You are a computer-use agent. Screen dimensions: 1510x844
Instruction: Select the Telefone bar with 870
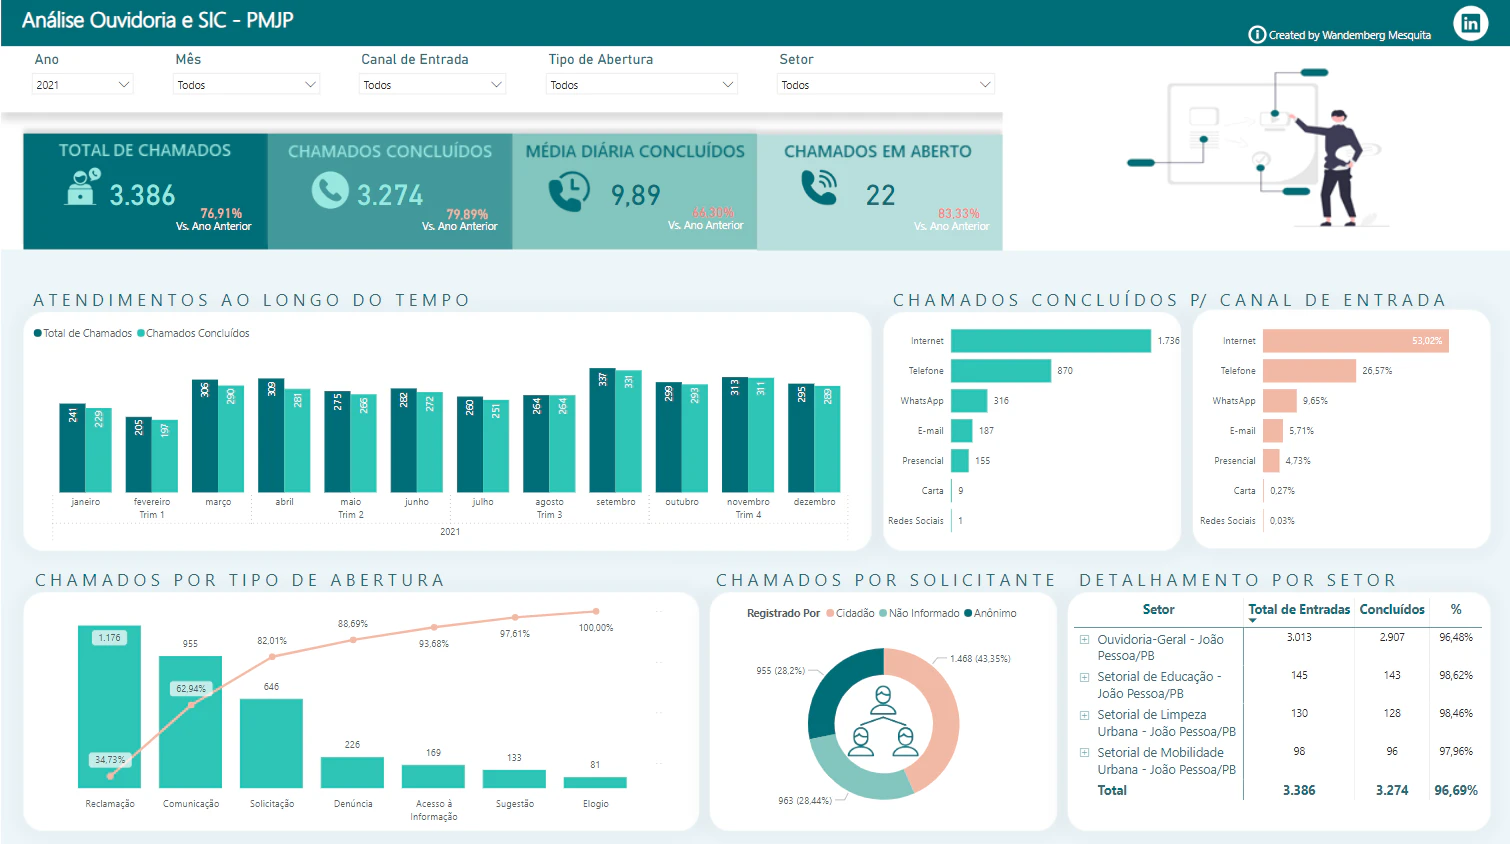click(x=1001, y=371)
